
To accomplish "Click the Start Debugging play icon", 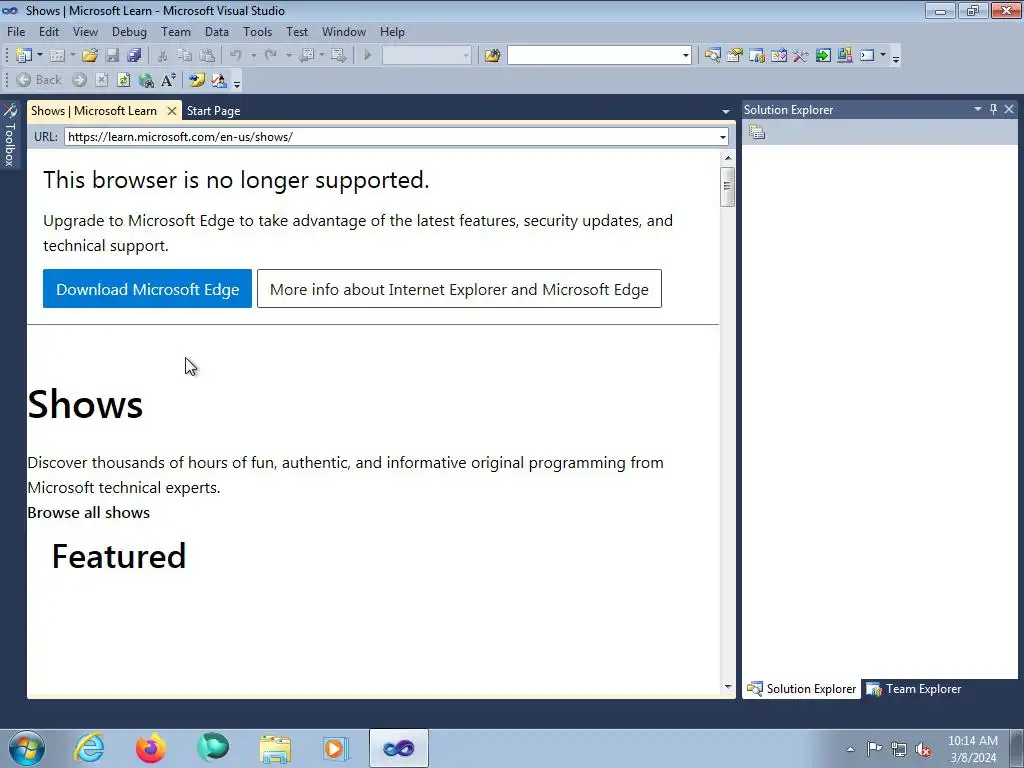I will click(x=368, y=56).
